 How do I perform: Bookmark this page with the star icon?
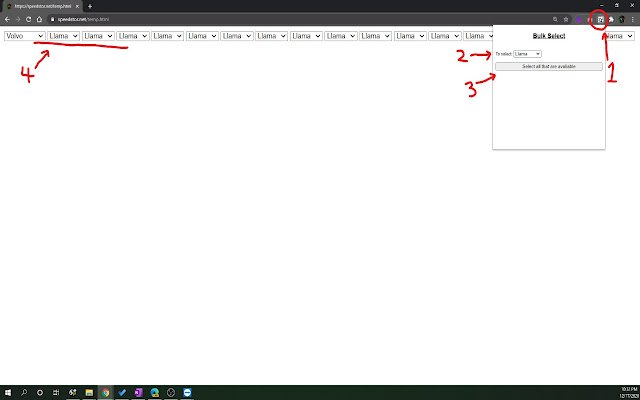[566, 19]
